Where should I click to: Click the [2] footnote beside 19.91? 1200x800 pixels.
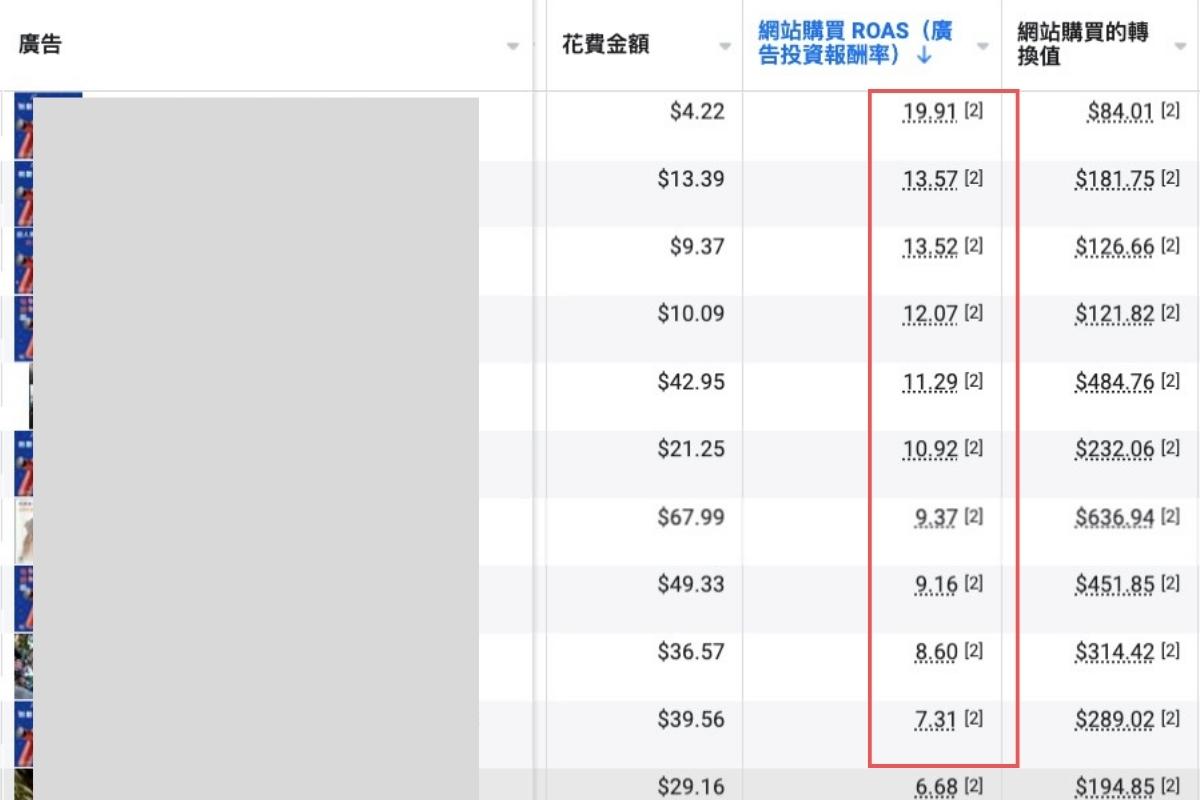974,111
